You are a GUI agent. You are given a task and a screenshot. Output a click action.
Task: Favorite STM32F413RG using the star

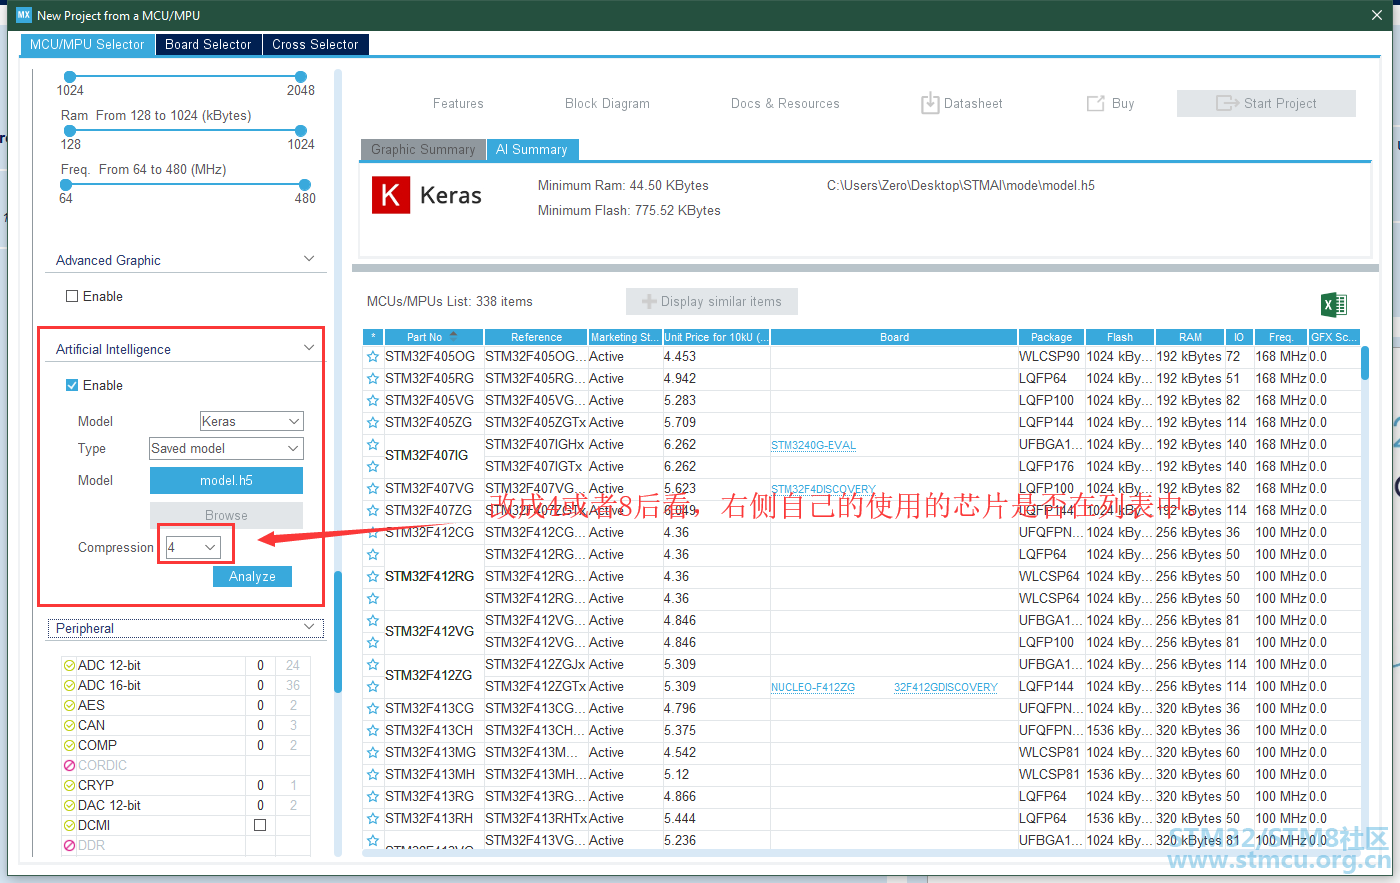pyautogui.click(x=373, y=797)
